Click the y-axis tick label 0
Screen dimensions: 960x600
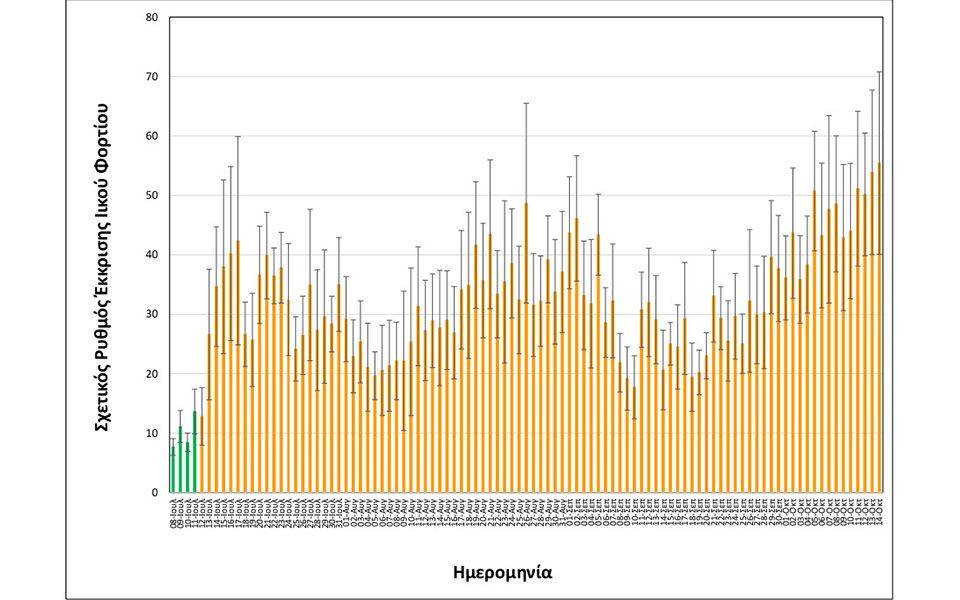click(x=154, y=493)
